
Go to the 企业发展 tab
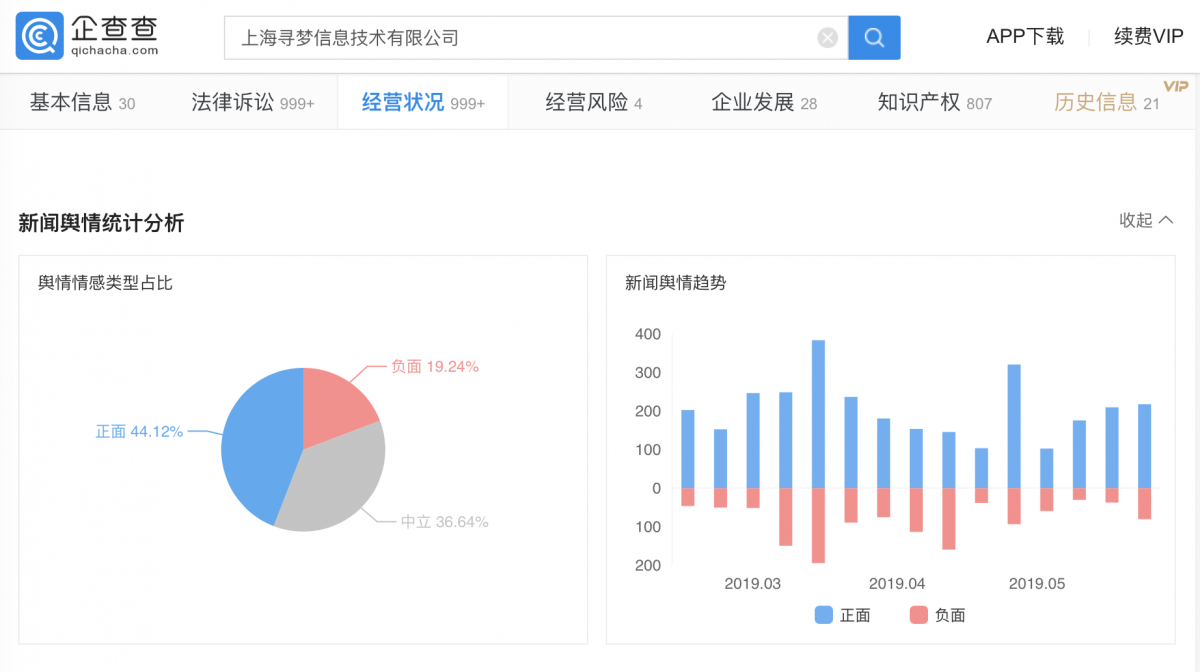point(764,102)
